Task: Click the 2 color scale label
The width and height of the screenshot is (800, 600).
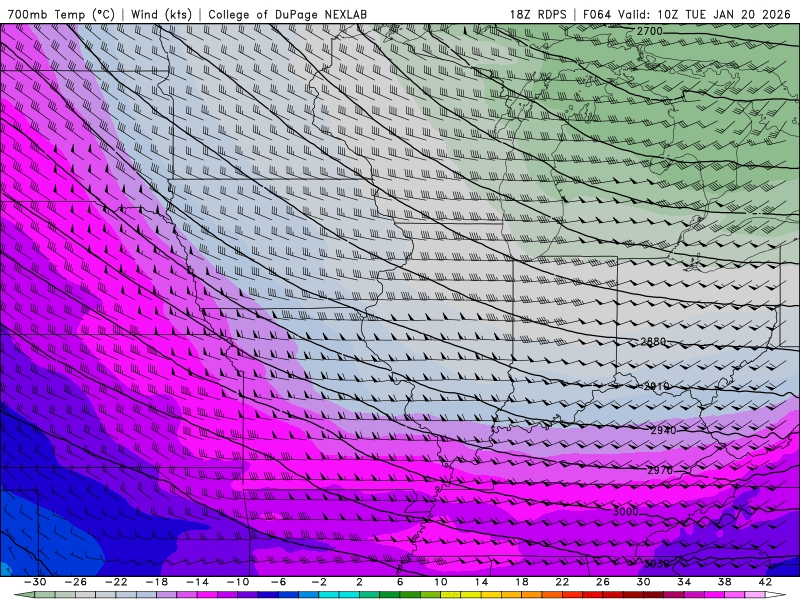Action: click(360, 582)
